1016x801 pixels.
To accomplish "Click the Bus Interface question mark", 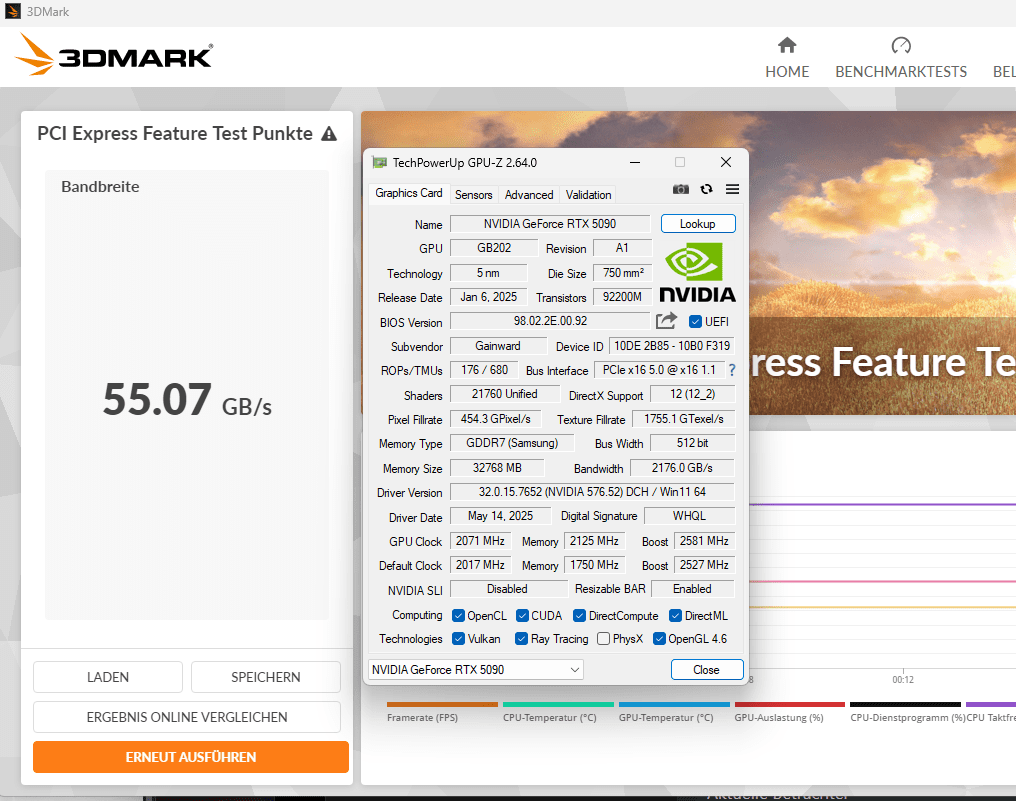I will pyautogui.click(x=732, y=370).
